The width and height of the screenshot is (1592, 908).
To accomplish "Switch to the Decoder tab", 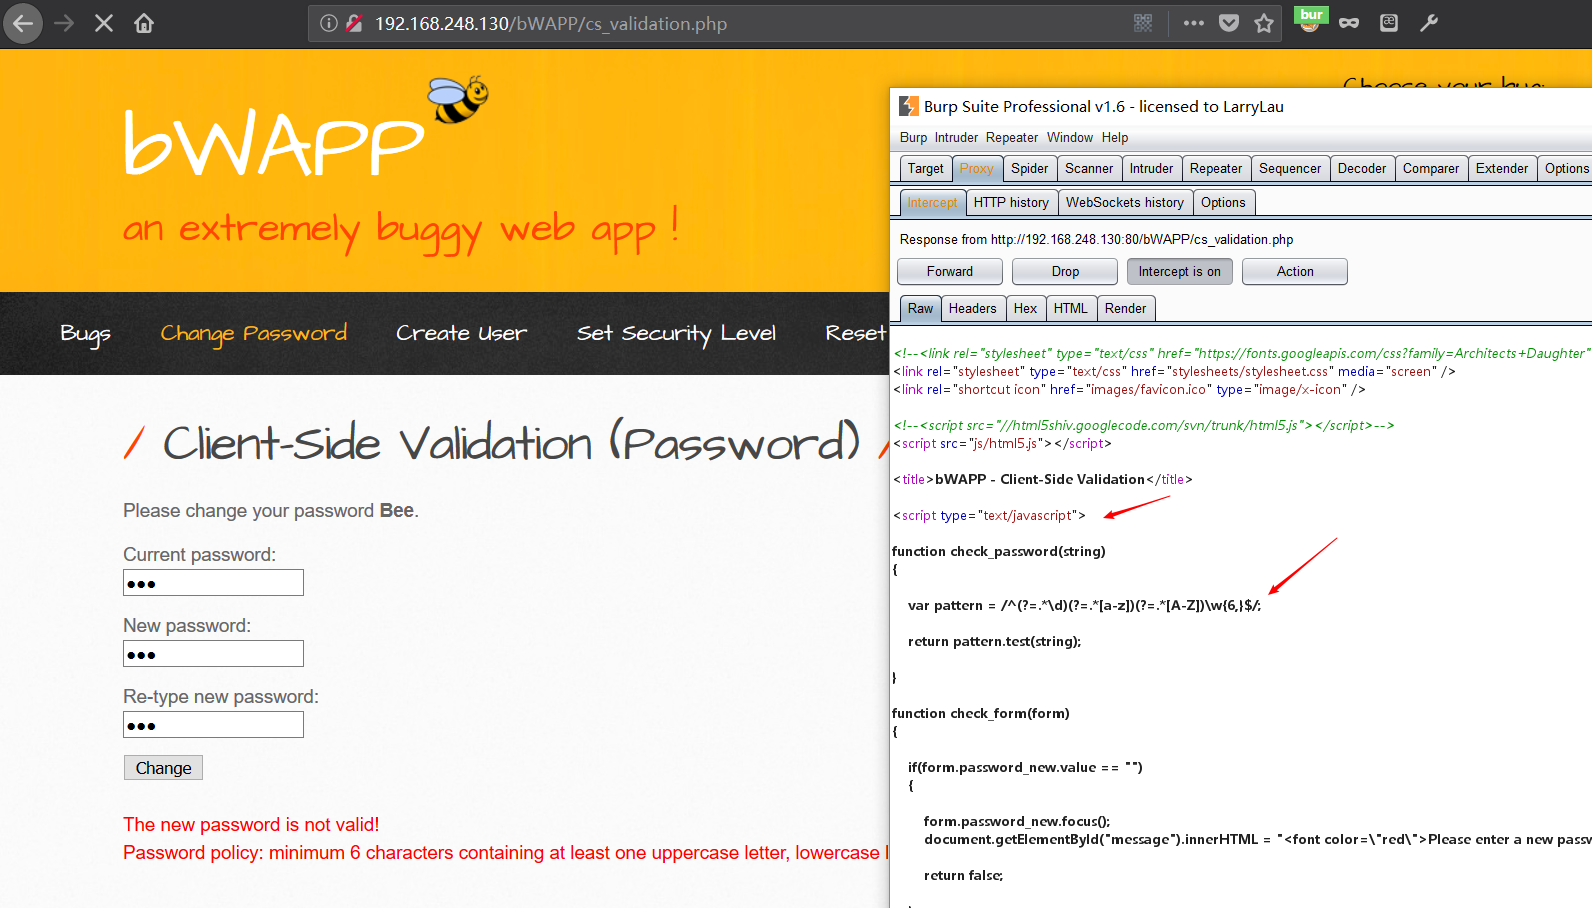I will [1362, 169].
